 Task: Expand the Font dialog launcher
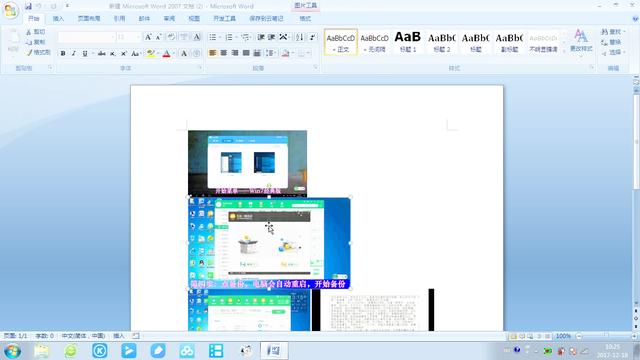coord(200,68)
